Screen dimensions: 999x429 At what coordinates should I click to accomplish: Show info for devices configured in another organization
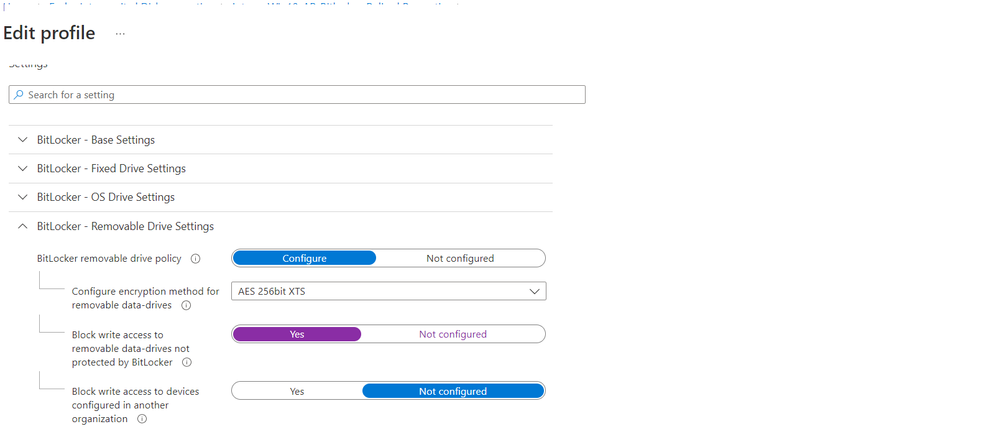click(142, 419)
